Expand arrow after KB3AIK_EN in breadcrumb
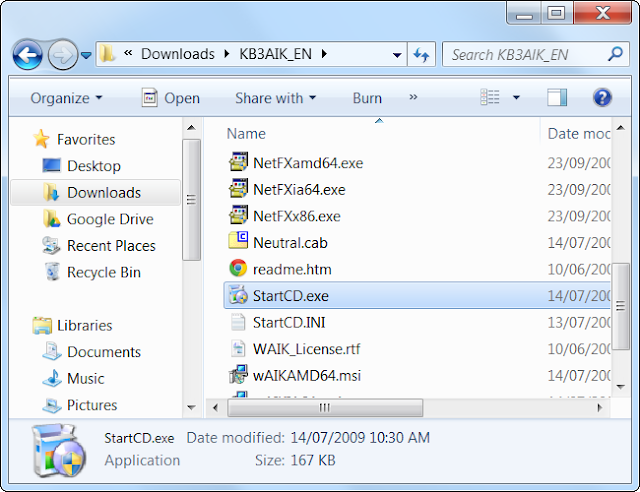Image resolution: width=640 pixels, height=492 pixels. (x=324, y=54)
